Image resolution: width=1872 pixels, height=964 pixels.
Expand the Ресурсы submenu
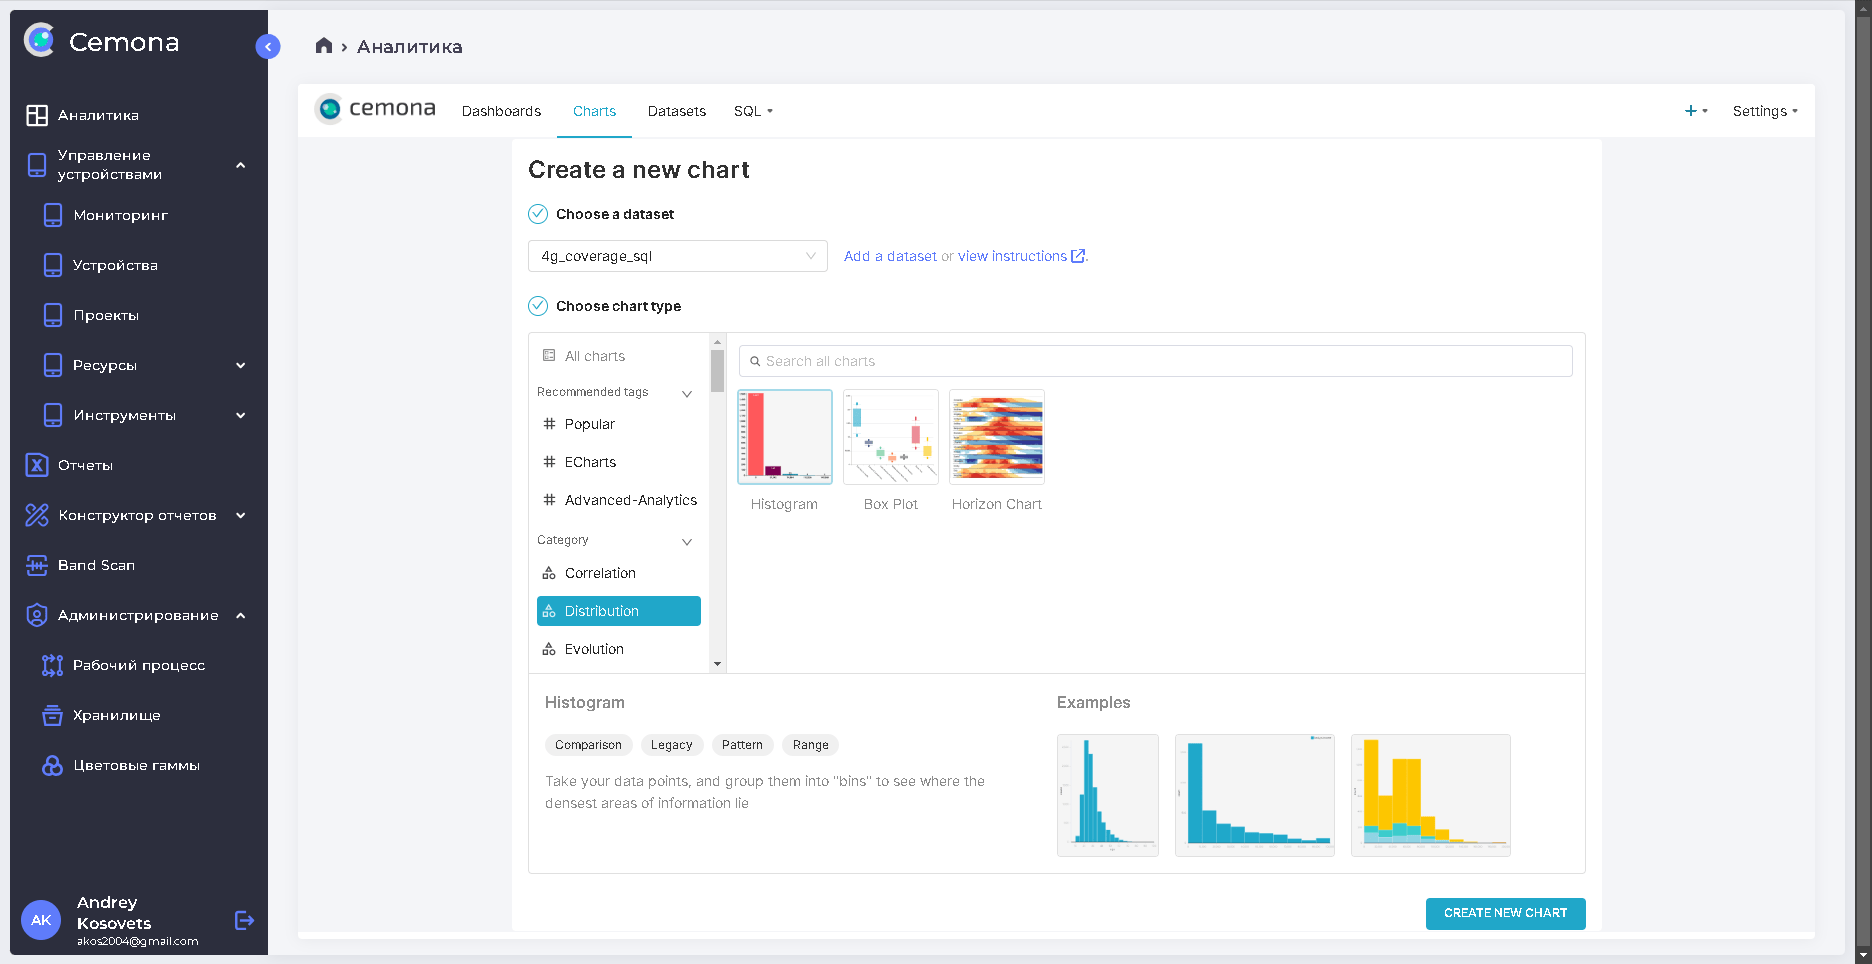tap(240, 365)
